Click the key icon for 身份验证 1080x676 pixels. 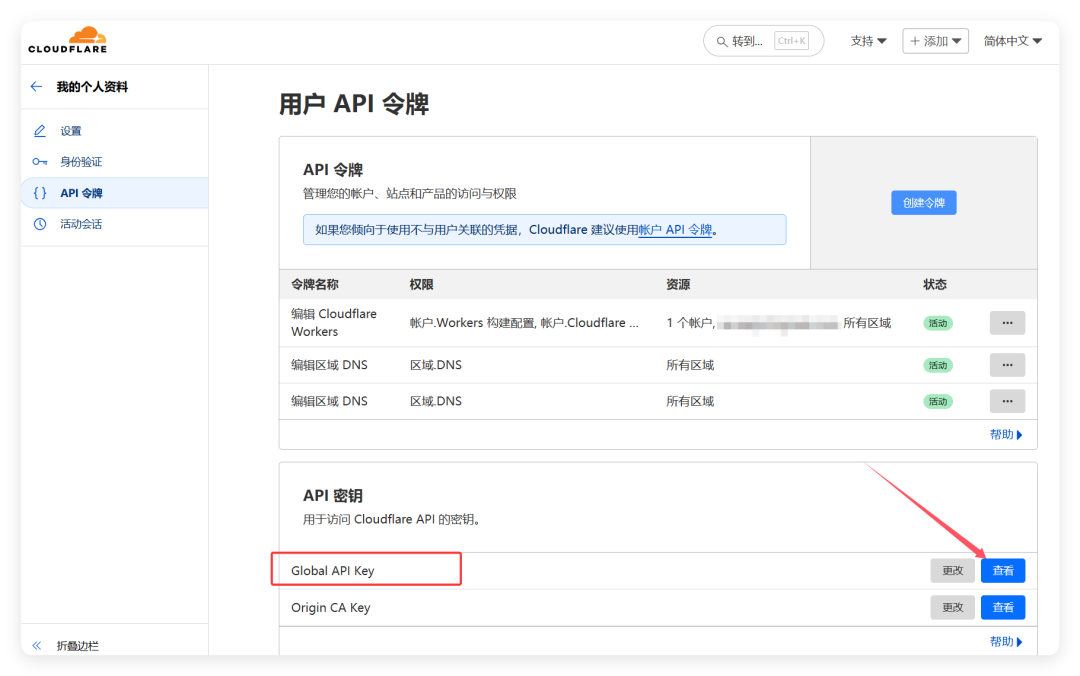click(x=40, y=162)
